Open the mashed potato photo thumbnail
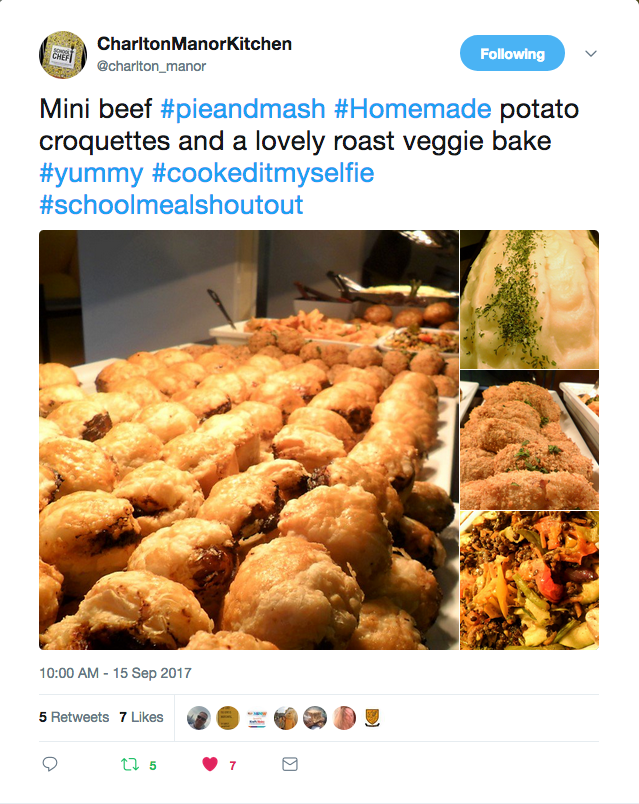Image resolution: width=639 pixels, height=804 pixels. tap(529, 299)
